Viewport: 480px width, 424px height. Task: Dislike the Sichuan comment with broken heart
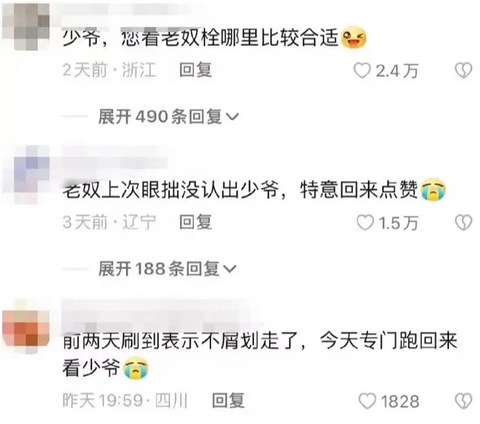pyautogui.click(x=464, y=401)
